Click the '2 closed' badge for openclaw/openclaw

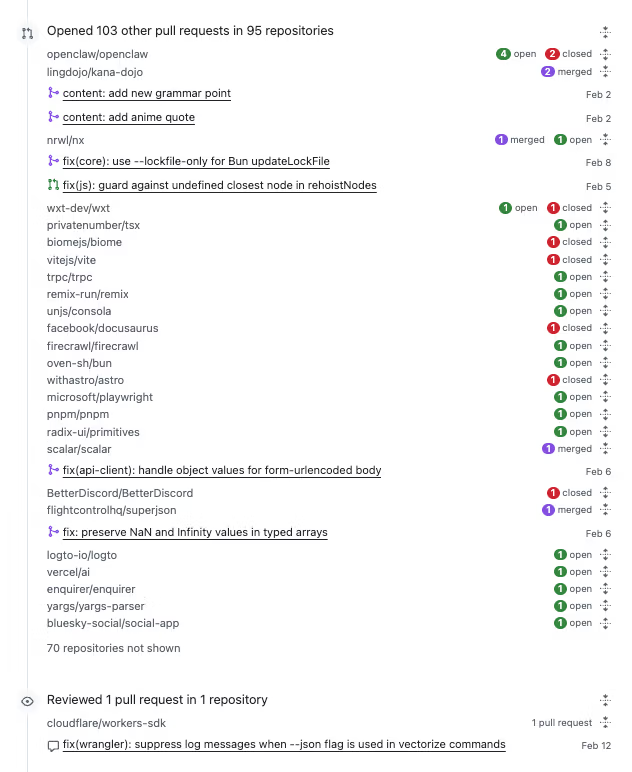569,54
